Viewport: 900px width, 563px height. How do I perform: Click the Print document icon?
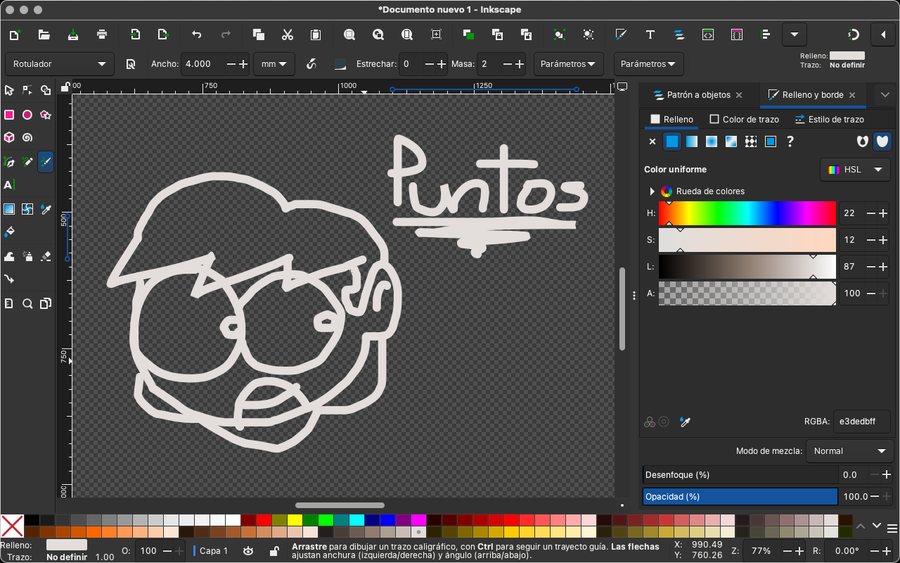click(102, 34)
